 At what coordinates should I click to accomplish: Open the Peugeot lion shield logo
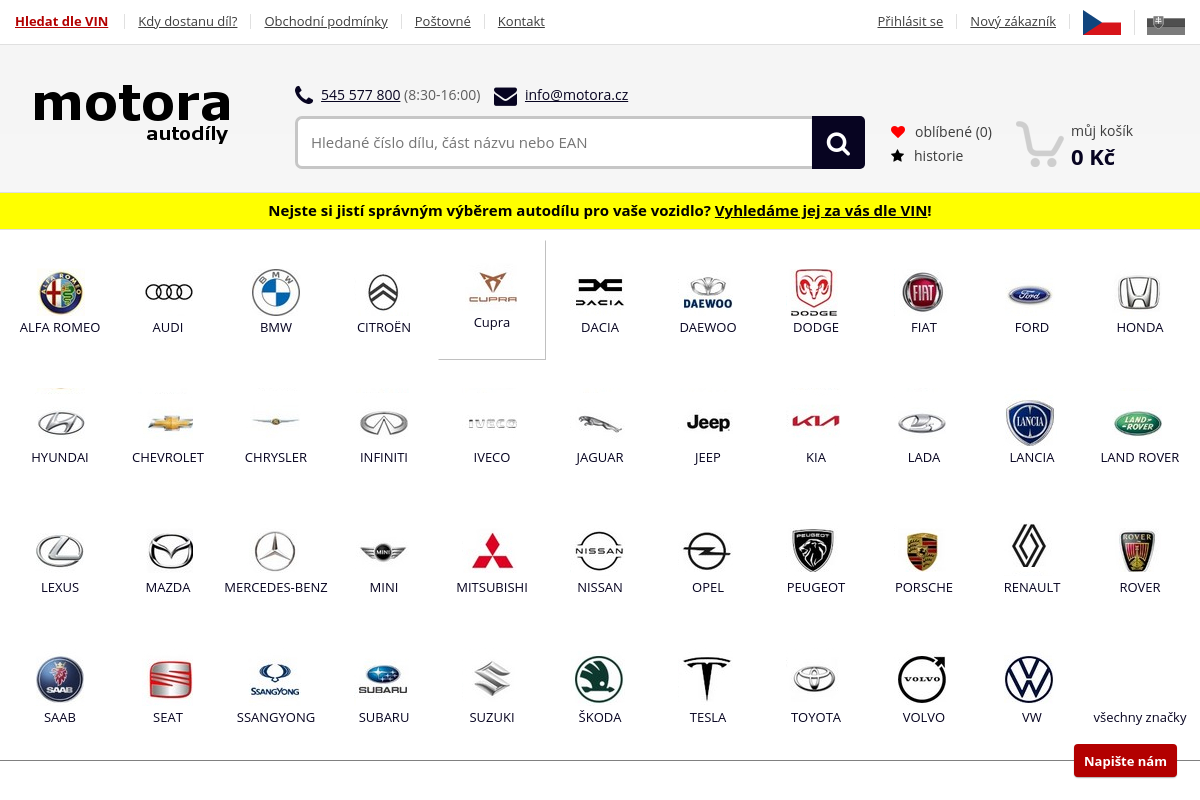coord(815,551)
